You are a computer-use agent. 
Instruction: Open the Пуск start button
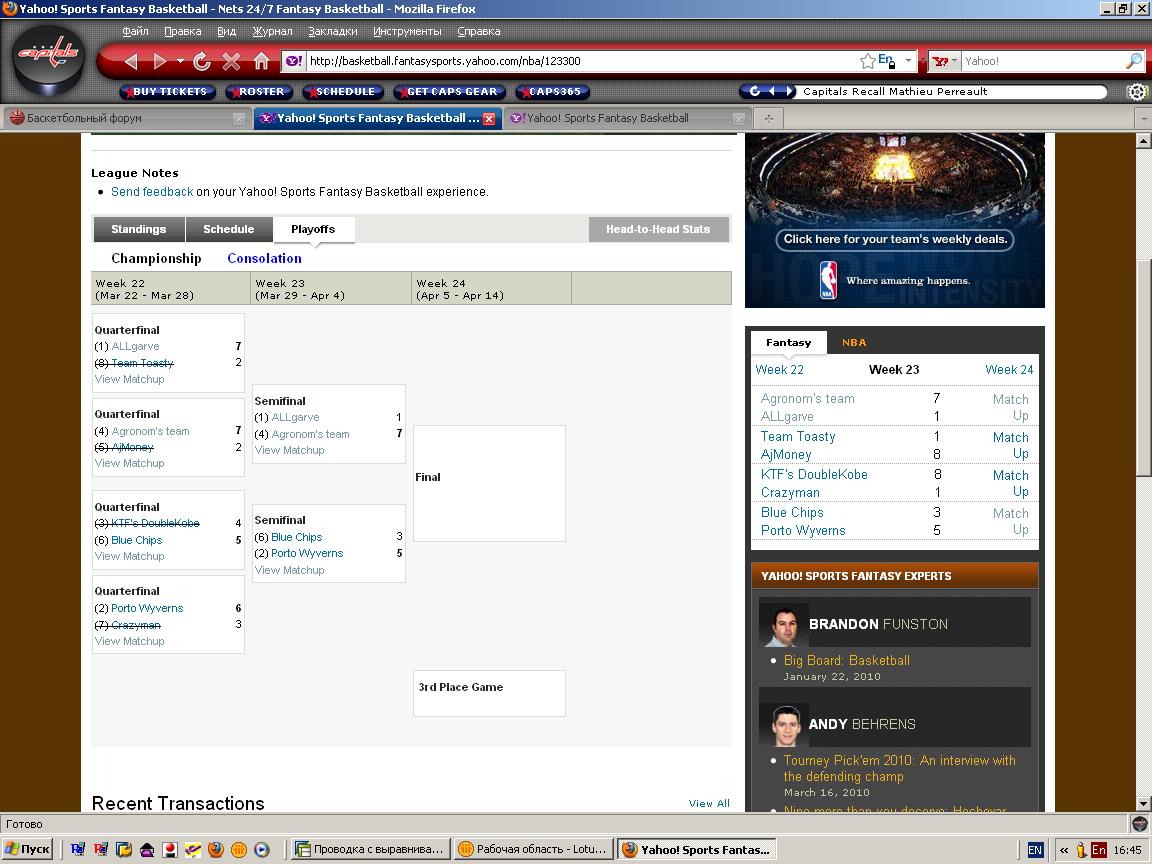29,849
